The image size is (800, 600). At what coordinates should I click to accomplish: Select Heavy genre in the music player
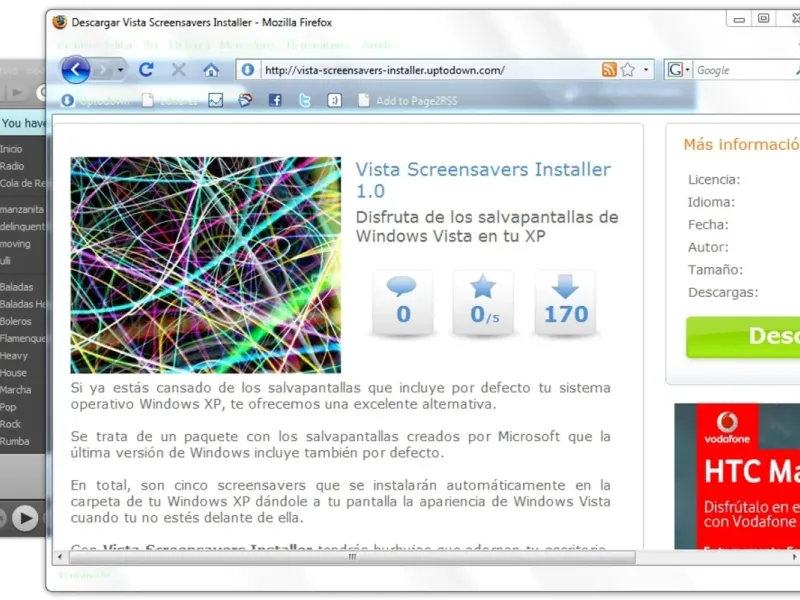pyautogui.click(x=14, y=356)
